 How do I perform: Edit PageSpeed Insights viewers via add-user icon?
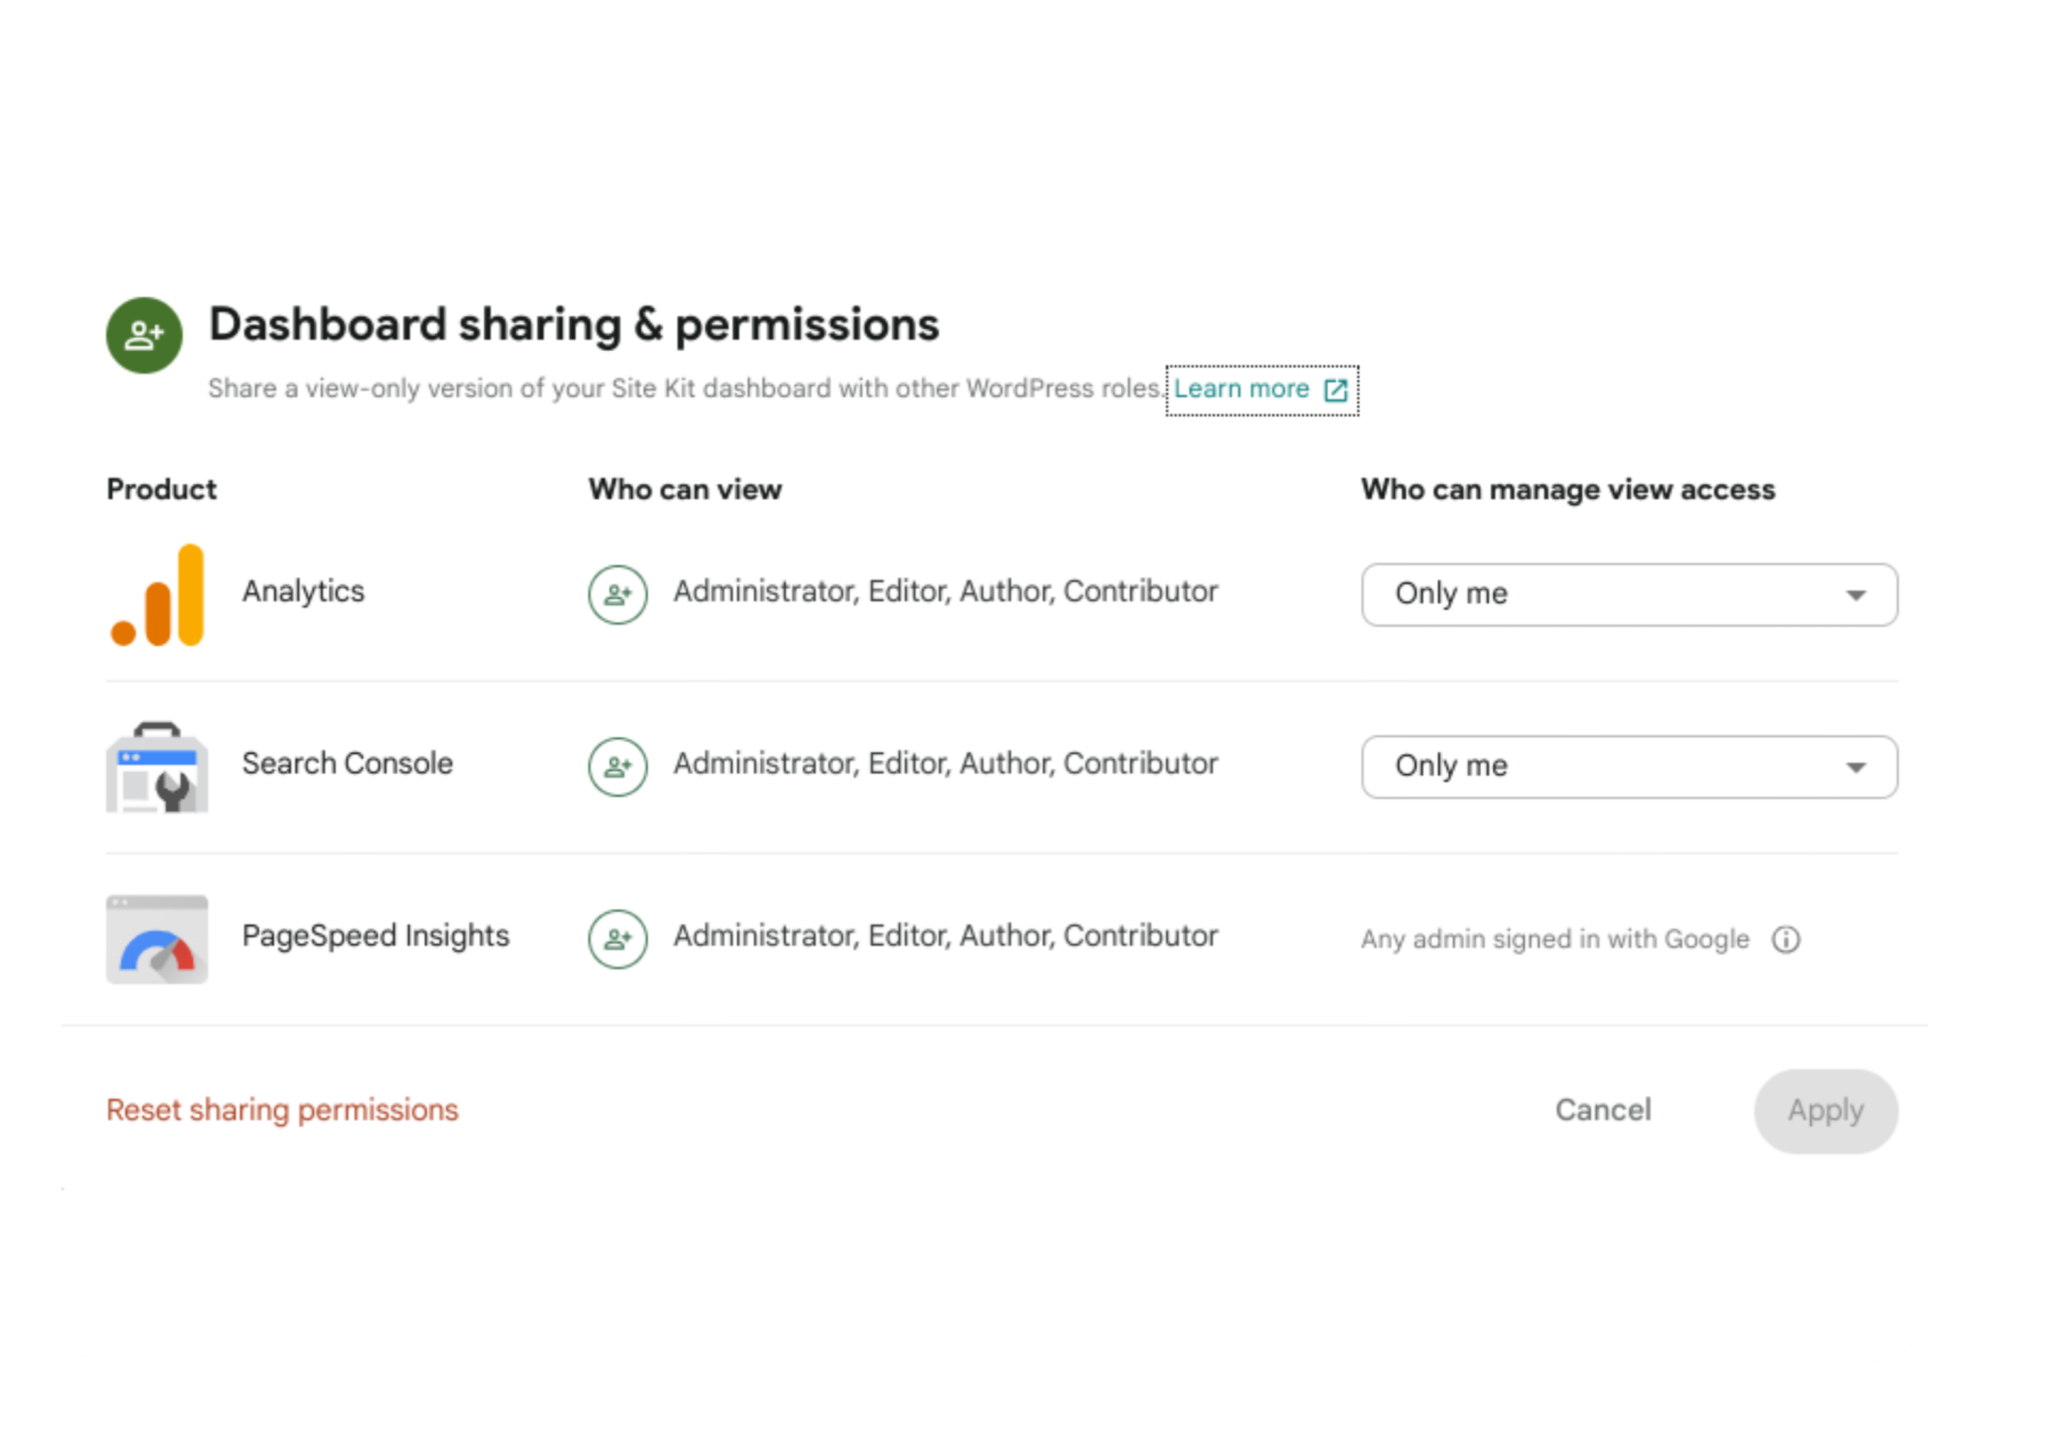click(x=617, y=939)
